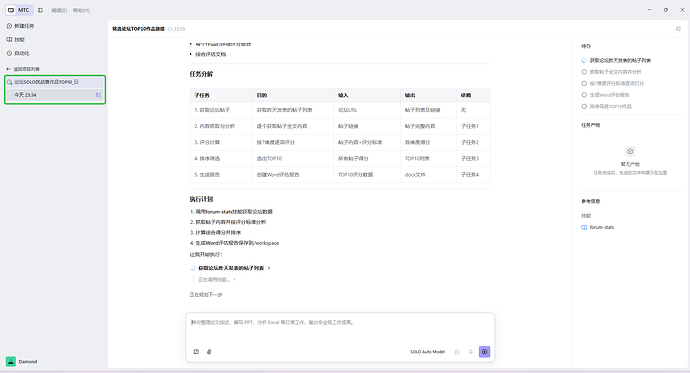Viewport: 690px width, 373px height.
Task: Click 新建任务 in the sidebar
Action: click(x=20, y=26)
